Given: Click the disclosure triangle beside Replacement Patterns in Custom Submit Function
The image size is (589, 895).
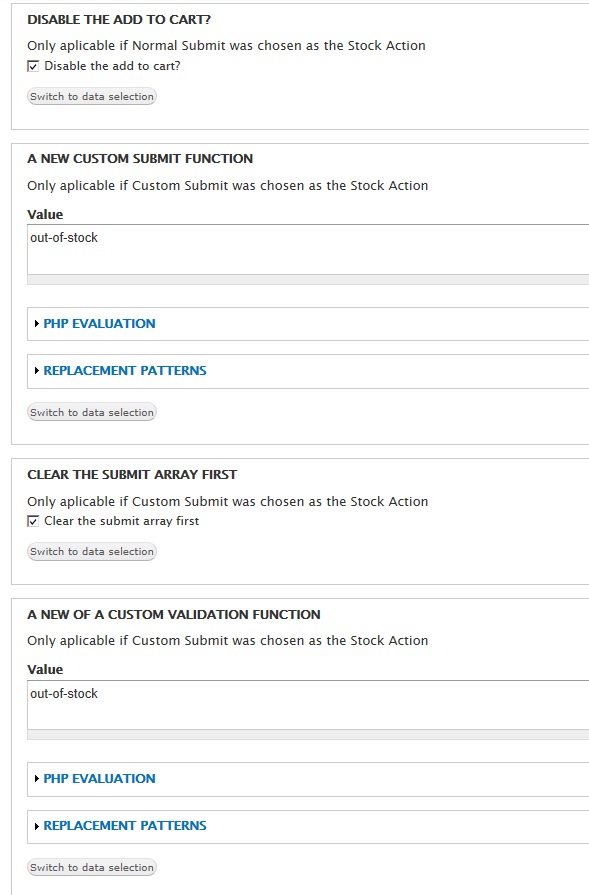Looking at the screenshot, I should pos(37,370).
